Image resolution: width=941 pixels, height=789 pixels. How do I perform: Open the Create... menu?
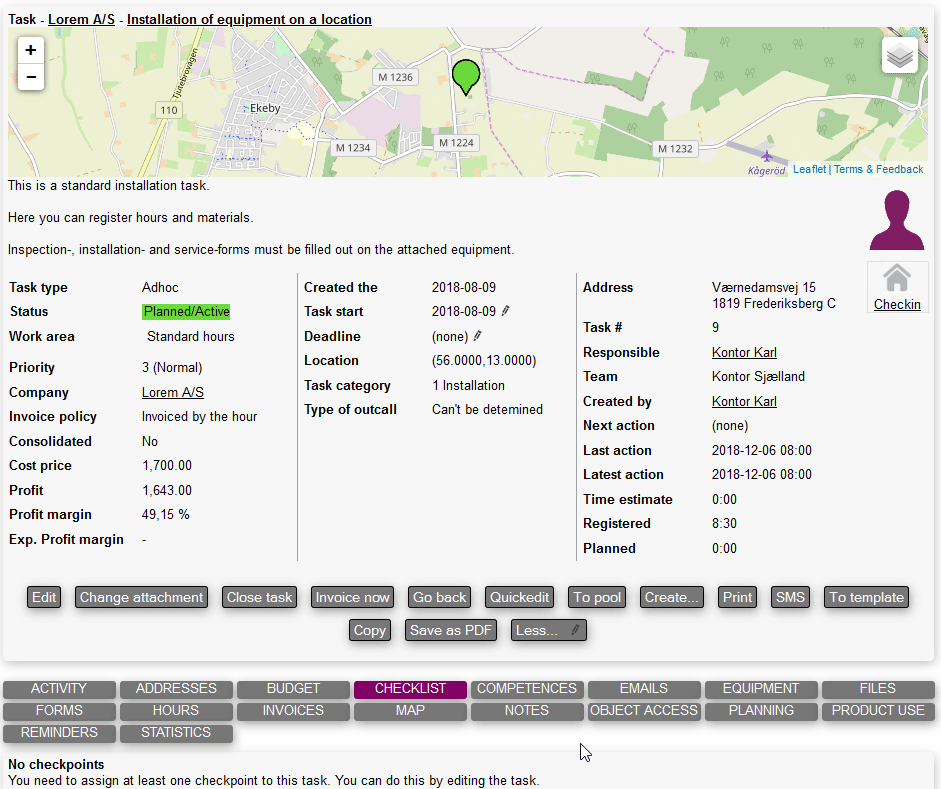(672, 597)
